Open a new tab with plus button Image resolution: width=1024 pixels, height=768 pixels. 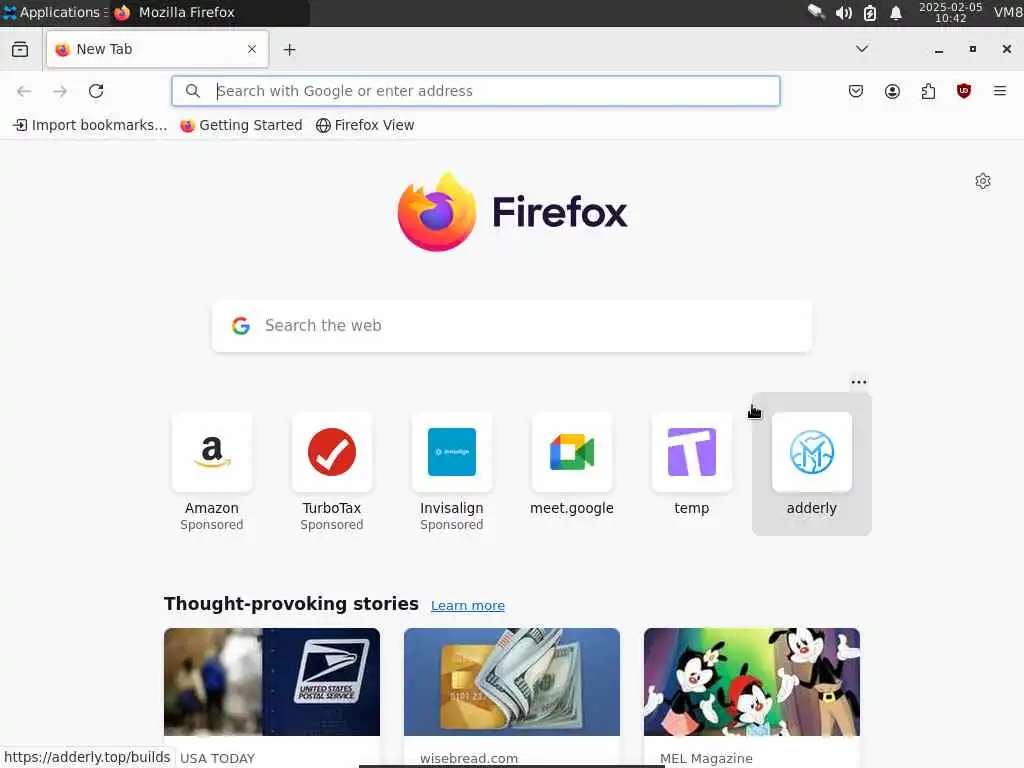tap(289, 50)
